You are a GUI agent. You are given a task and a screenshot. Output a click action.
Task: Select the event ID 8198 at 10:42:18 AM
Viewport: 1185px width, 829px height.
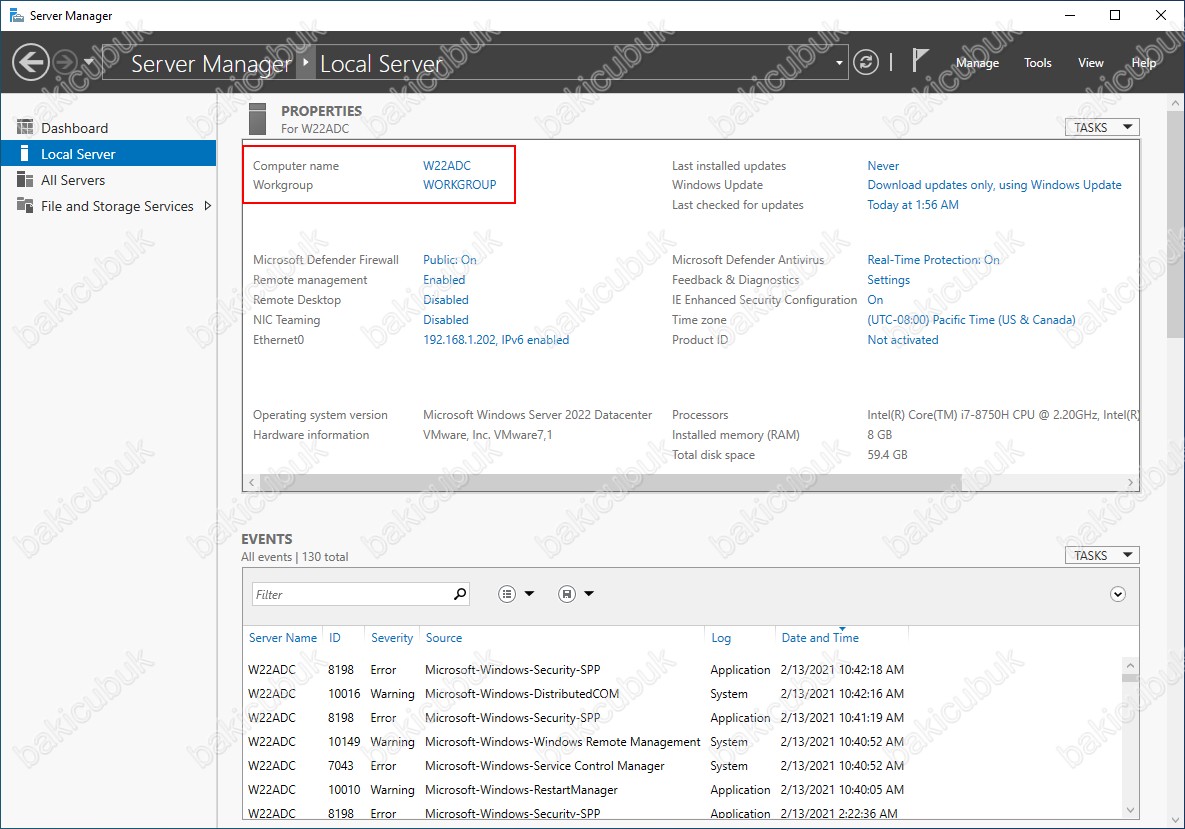pyautogui.click(x=682, y=670)
